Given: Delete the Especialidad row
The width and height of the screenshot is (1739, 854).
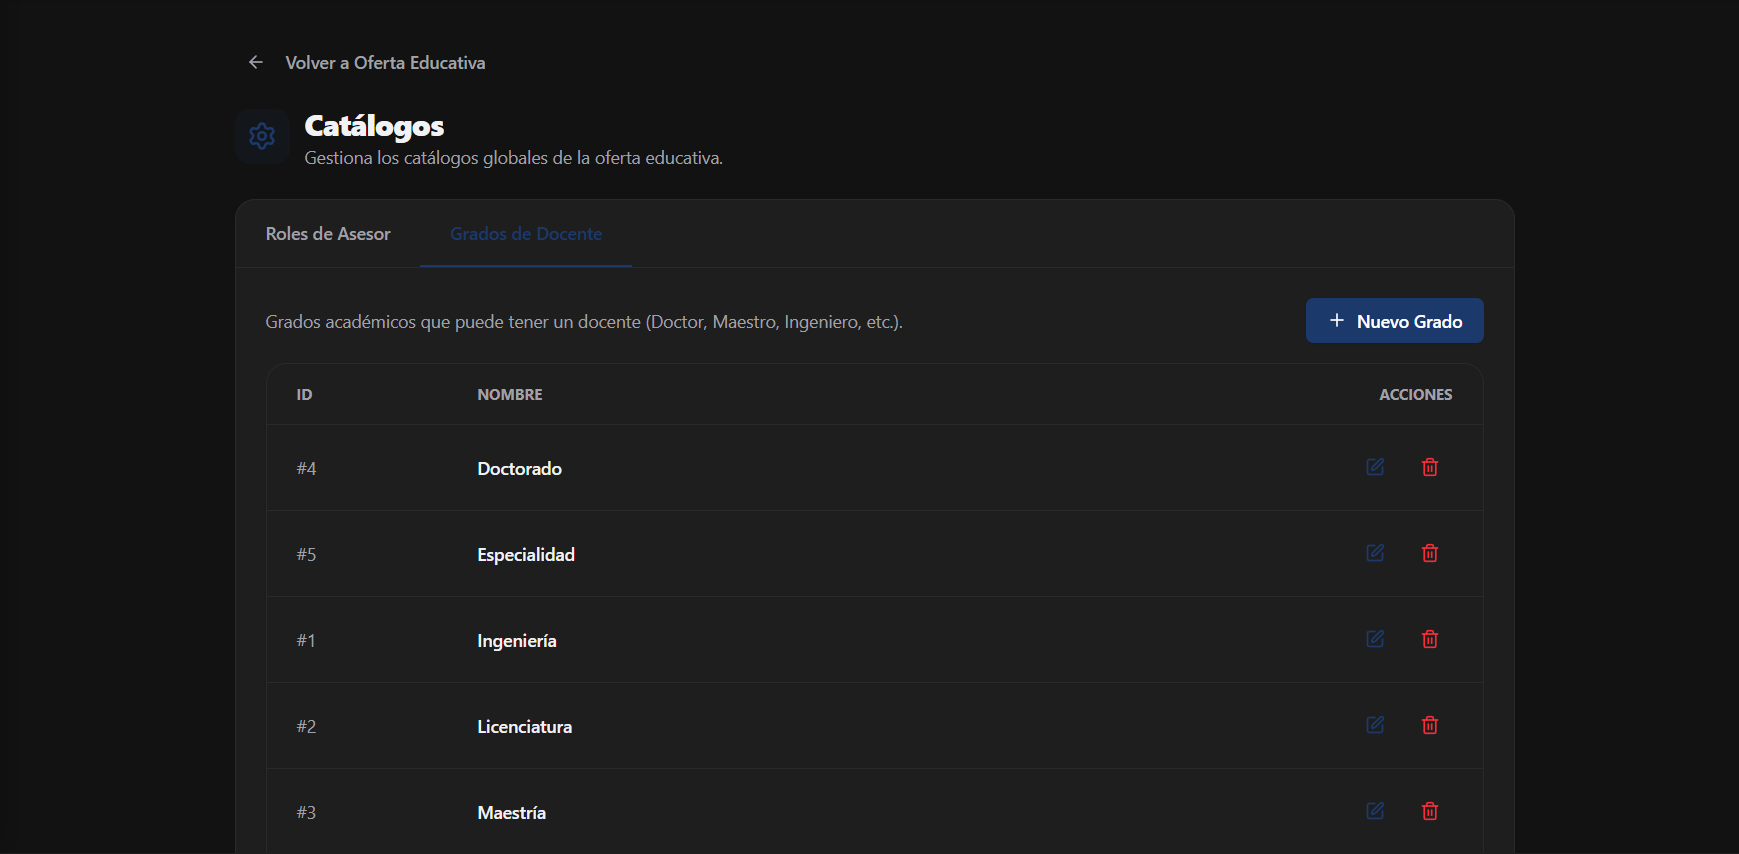Looking at the screenshot, I should tap(1430, 553).
